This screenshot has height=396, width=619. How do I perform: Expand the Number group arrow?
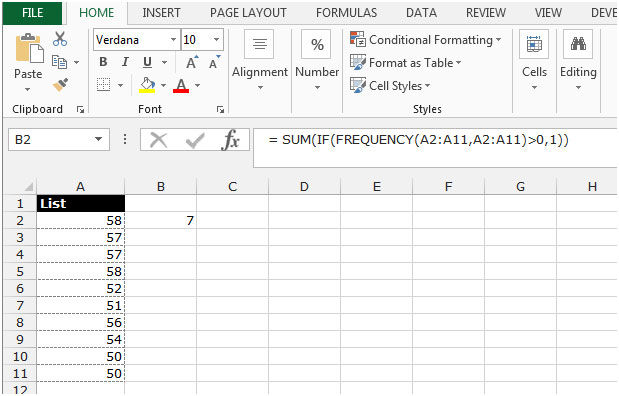click(x=317, y=88)
